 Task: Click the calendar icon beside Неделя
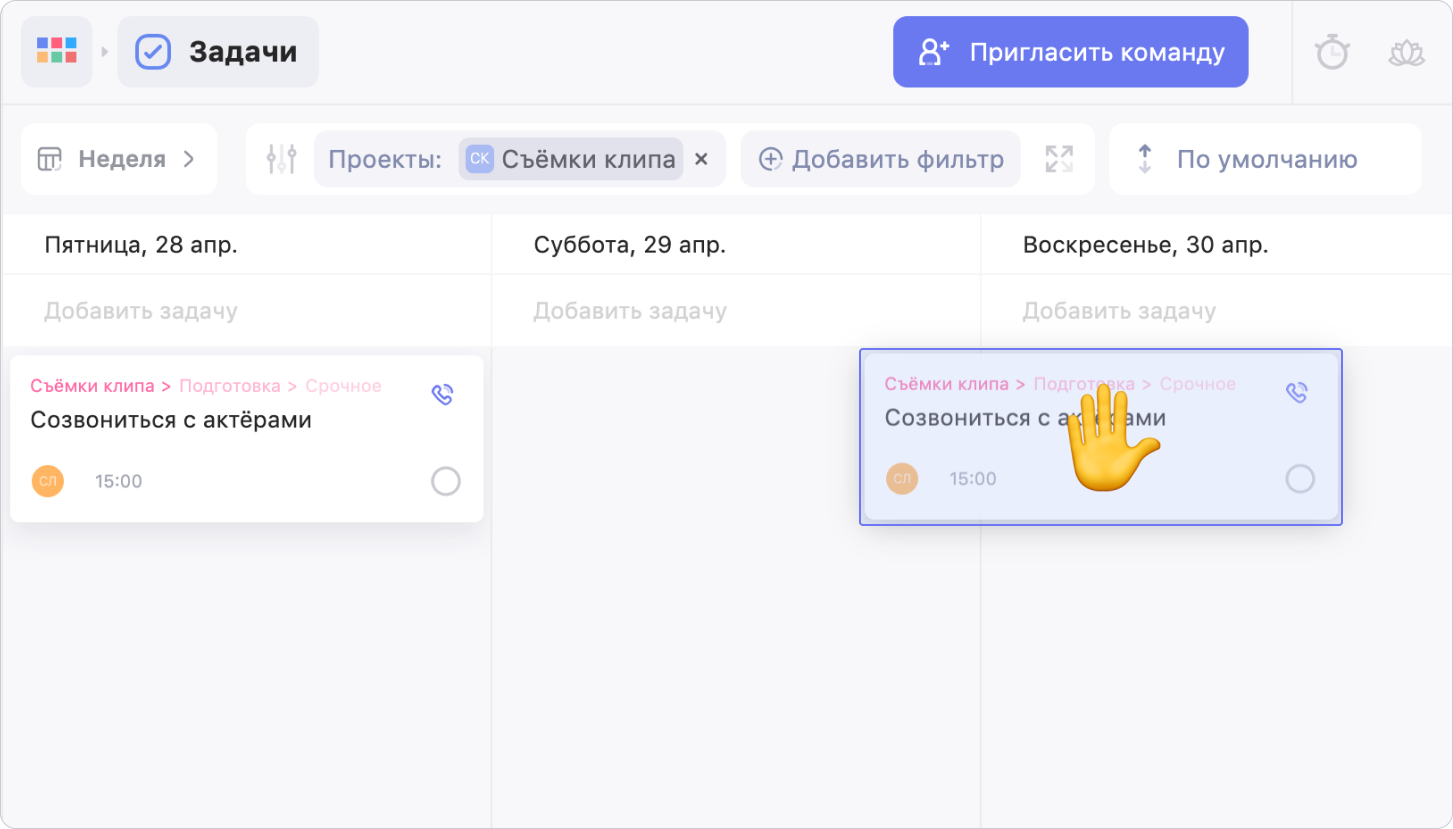[x=50, y=159]
